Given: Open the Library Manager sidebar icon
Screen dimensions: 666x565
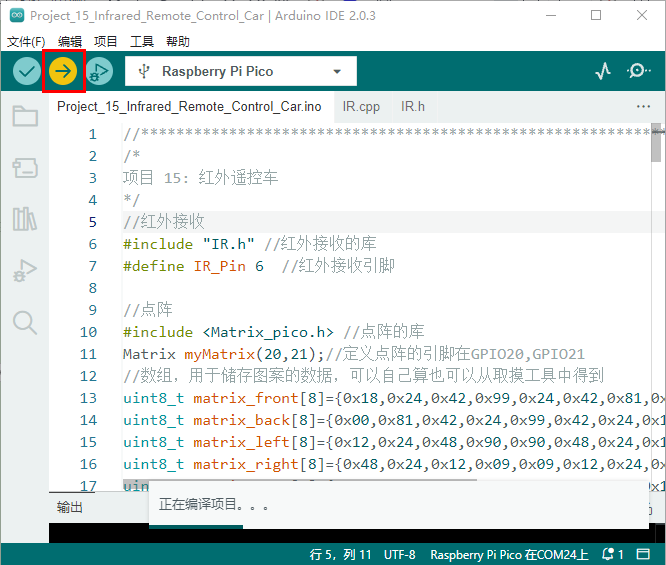Looking at the screenshot, I should point(25,219).
